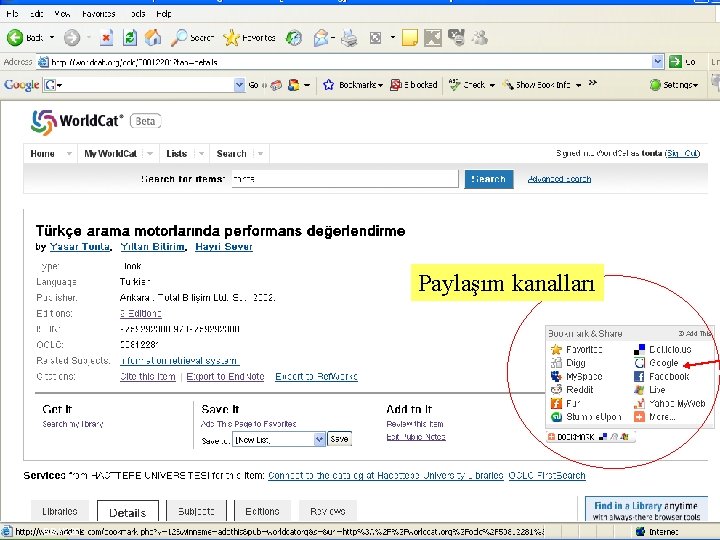The image size is (720, 540).
Task: Click the Cite this Item link
Action: point(147,377)
